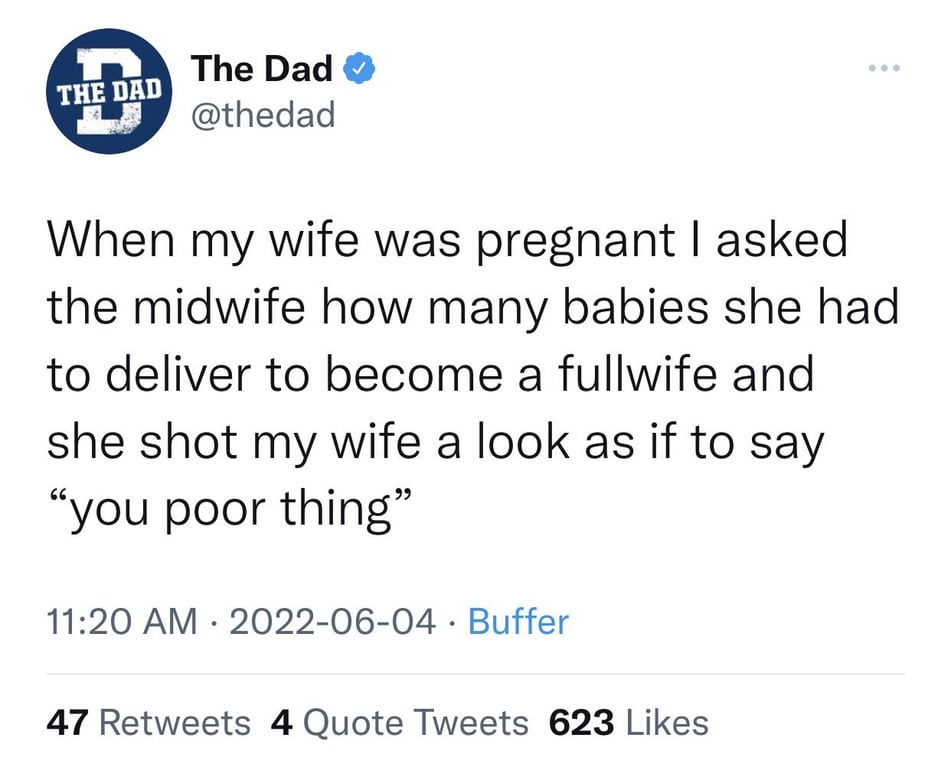Image resolution: width=951 pixels, height=767 pixels.
Task: View the 47 Retweets list
Action: pyautogui.click(x=148, y=723)
